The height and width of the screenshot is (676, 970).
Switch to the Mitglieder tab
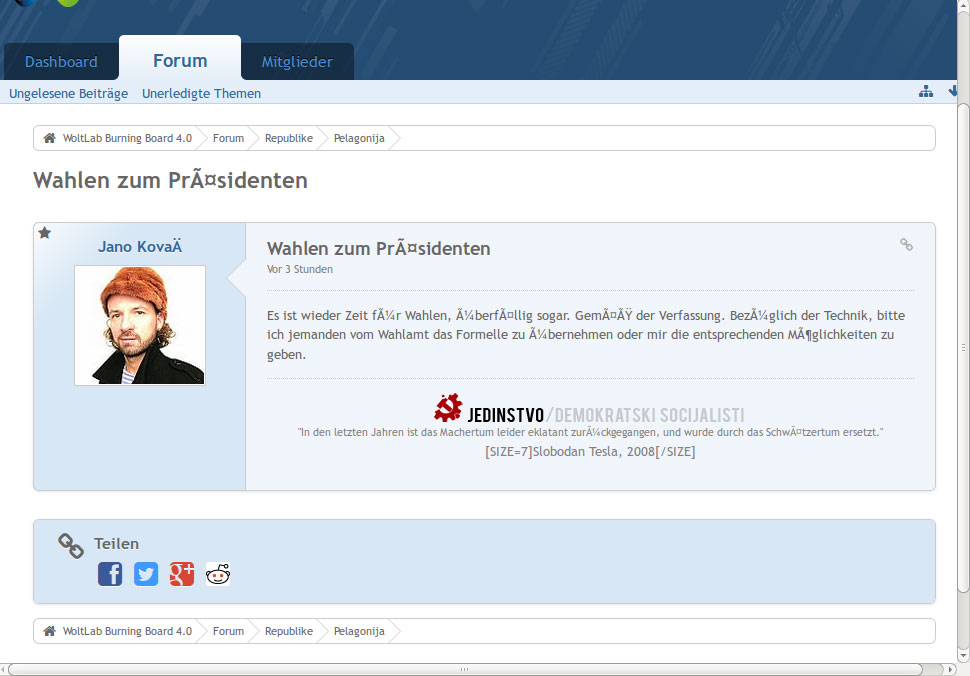pos(297,62)
